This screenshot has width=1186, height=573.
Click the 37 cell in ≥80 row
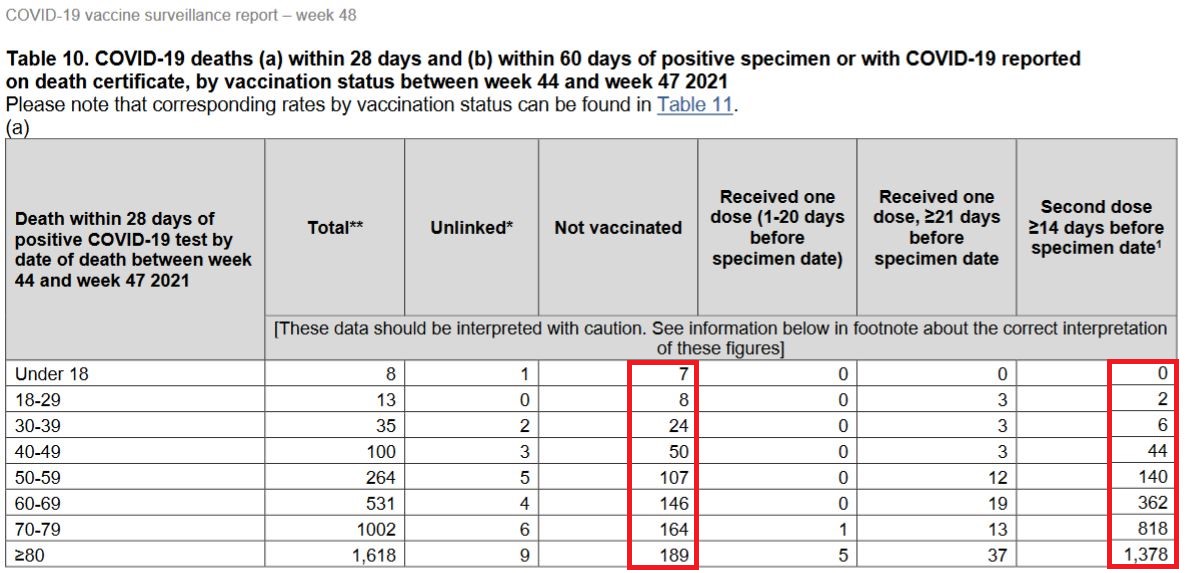[x=998, y=556]
